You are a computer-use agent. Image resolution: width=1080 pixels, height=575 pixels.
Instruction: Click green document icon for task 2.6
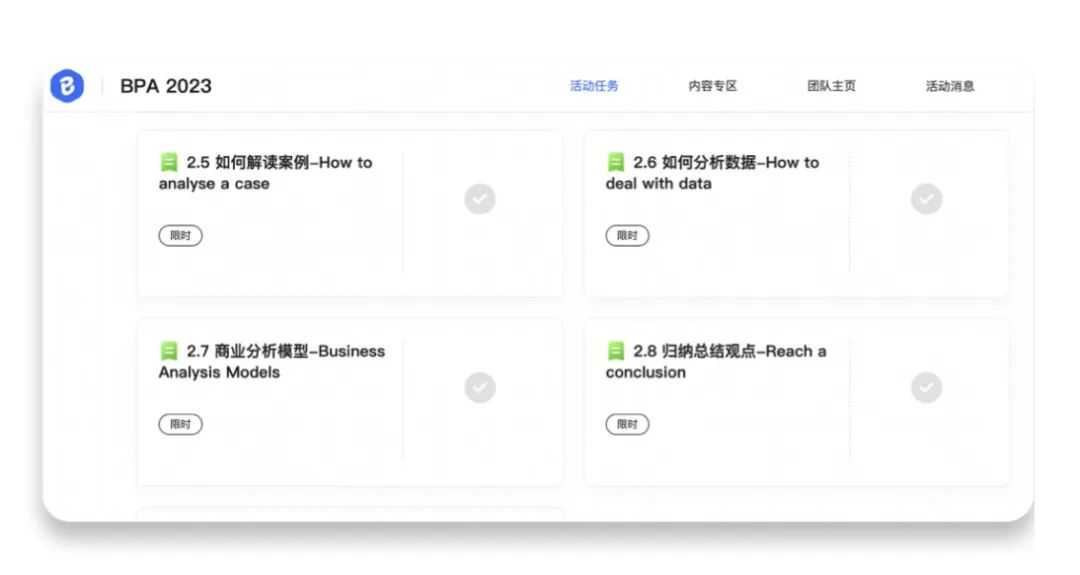tap(616, 163)
